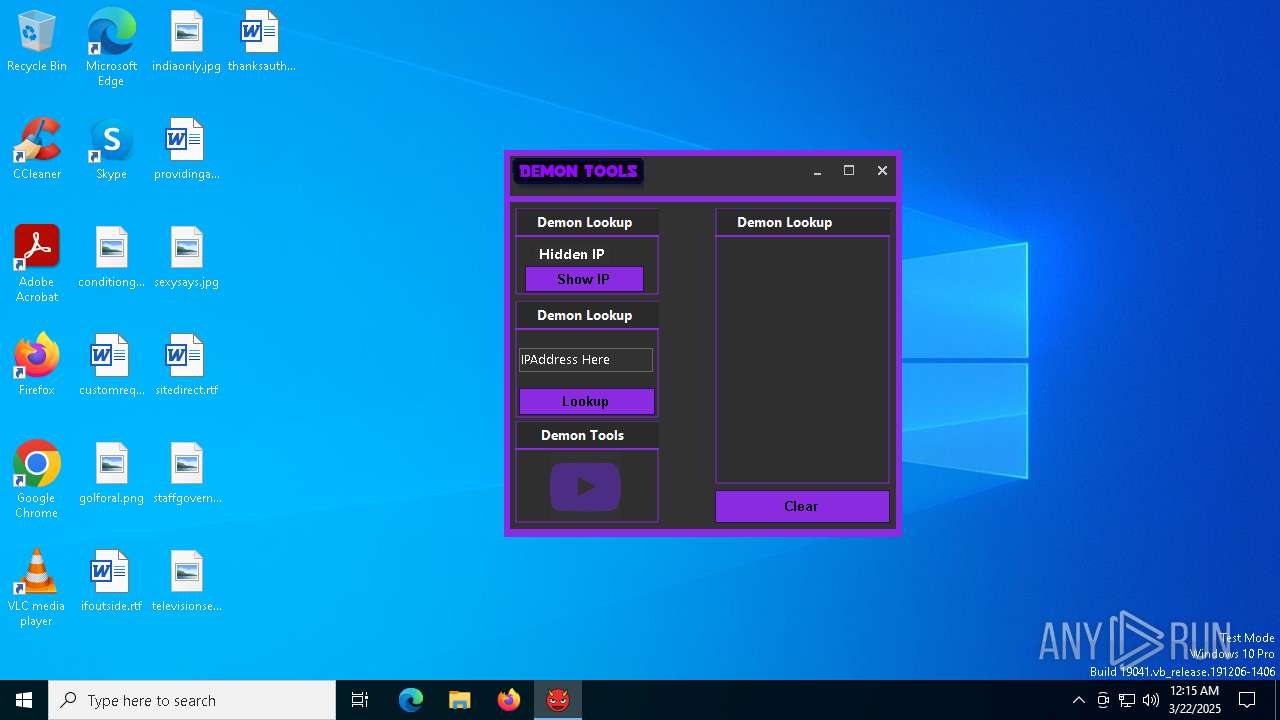Open the notification center icon
This screenshot has width=1280, height=720.
pyautogui.click(x=1247, y=700)
